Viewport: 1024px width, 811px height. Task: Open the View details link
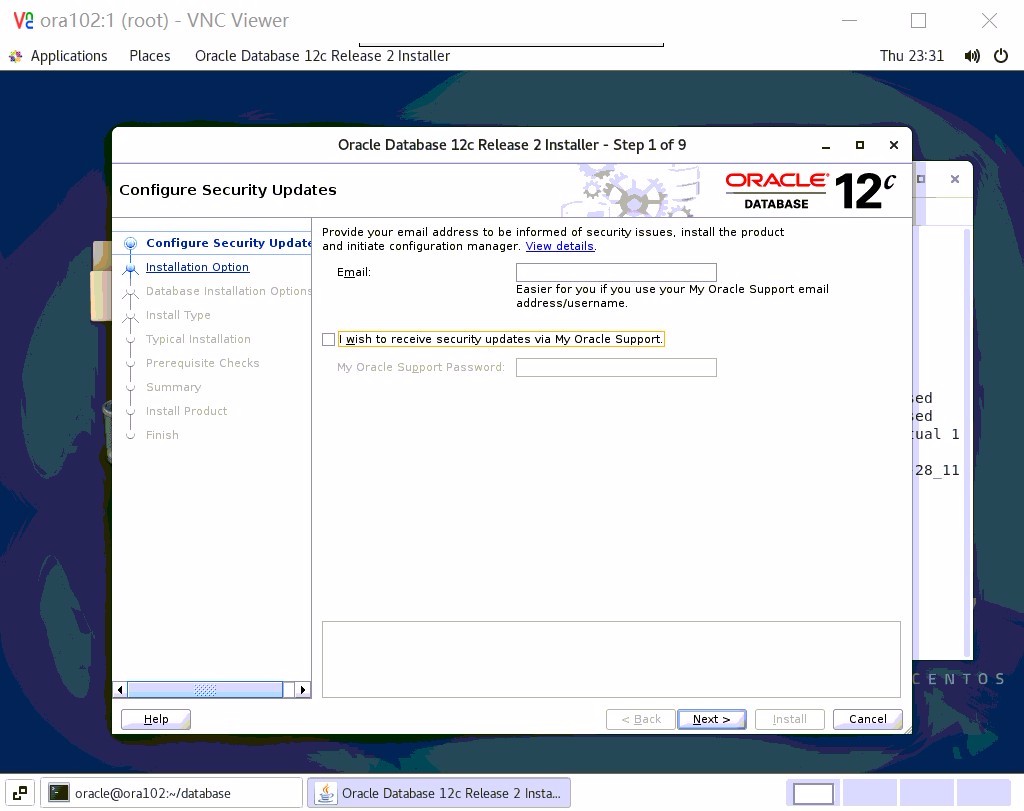tap(560, 246)
